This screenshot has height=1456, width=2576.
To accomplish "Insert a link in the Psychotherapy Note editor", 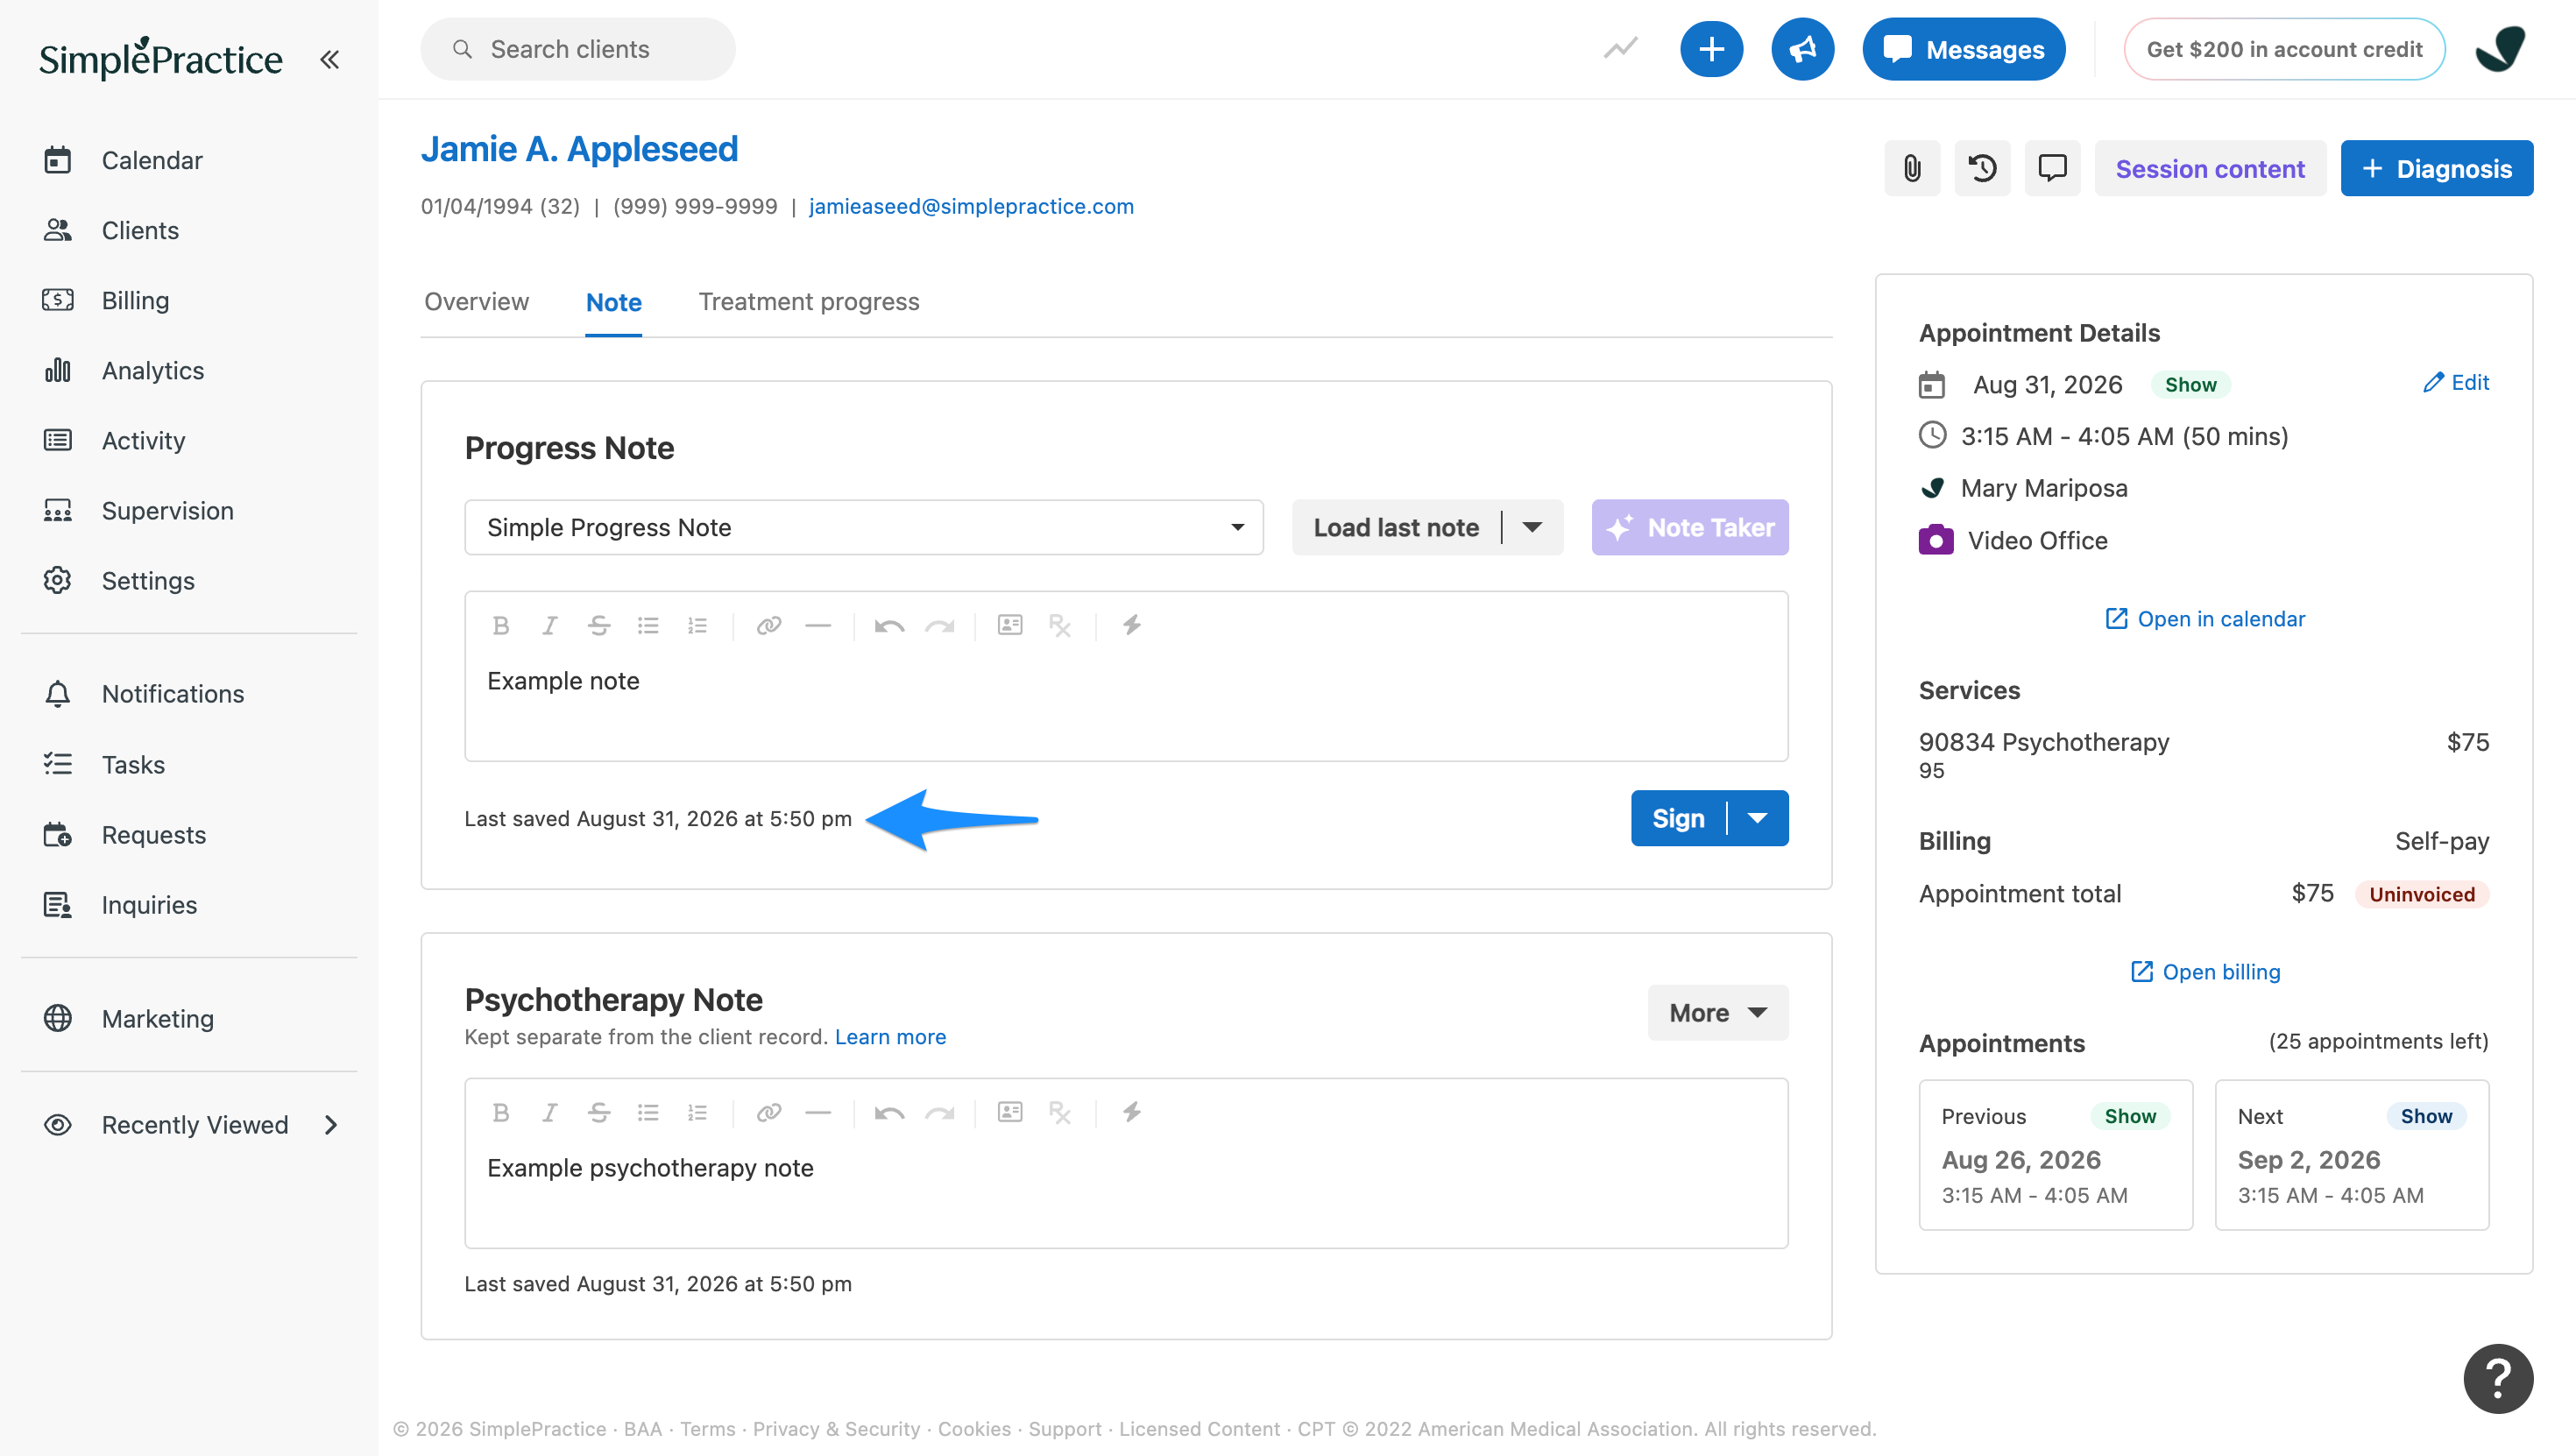I will (x=768, y=1113).
